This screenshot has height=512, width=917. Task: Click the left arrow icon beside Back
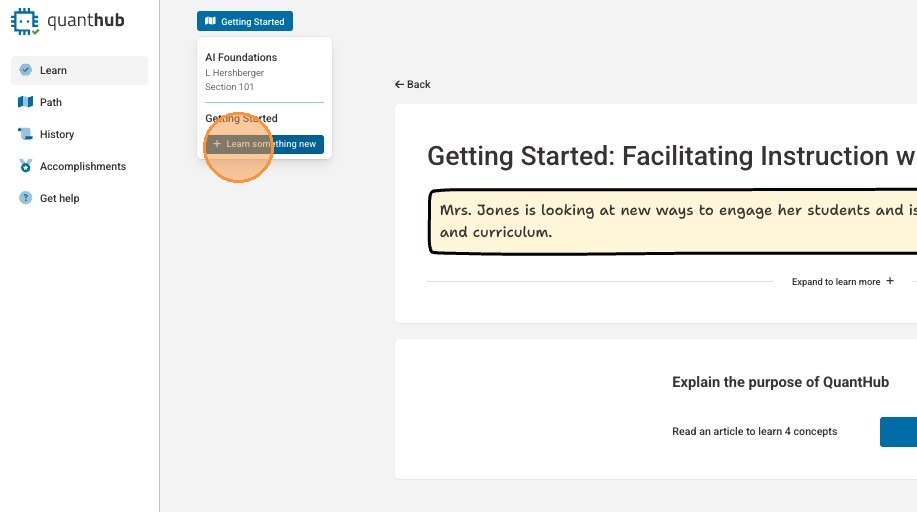pyautogui.click(x=400, y=85)
